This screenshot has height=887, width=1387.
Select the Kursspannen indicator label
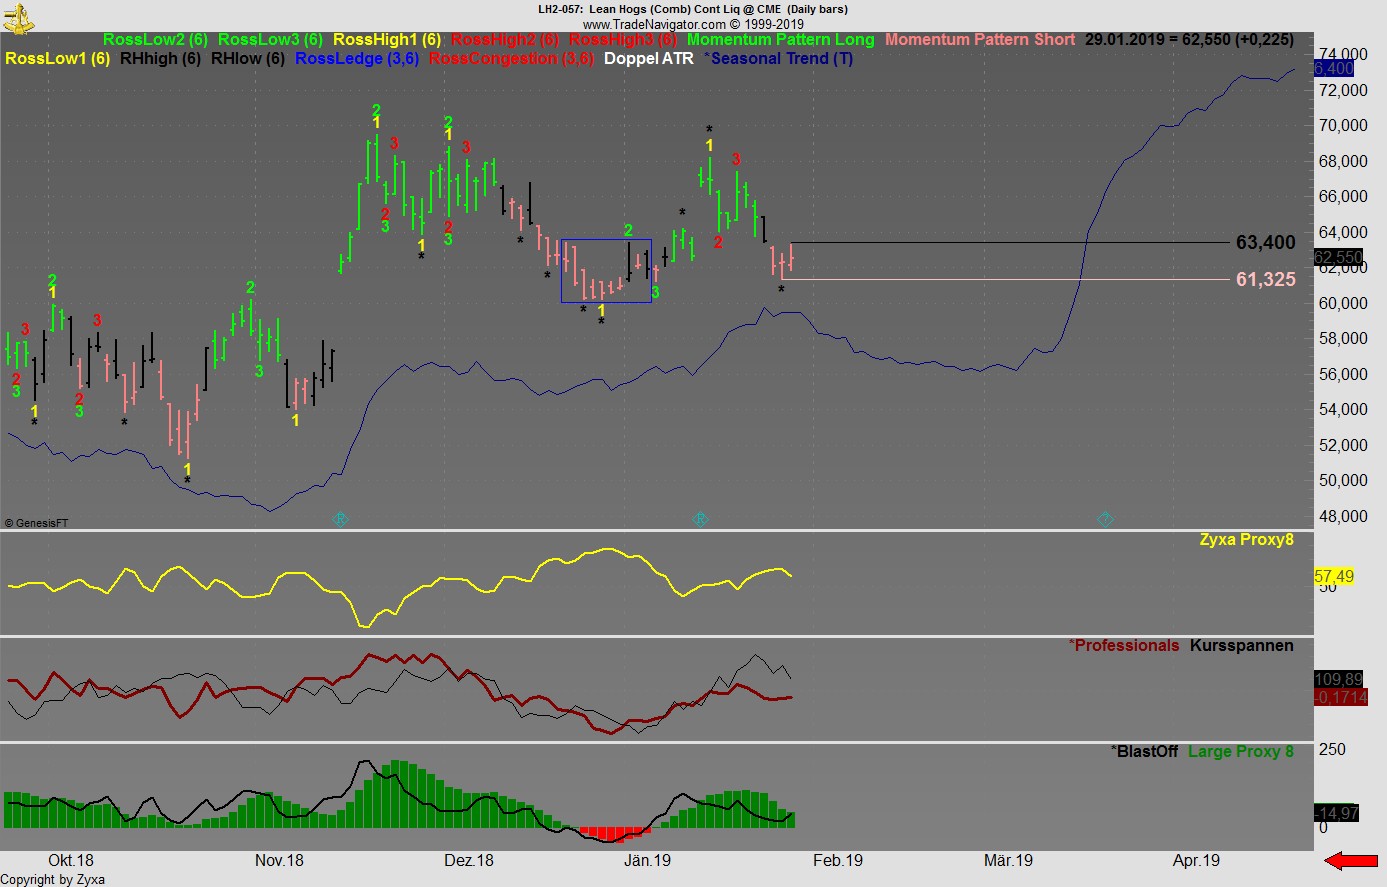click(x=1242, y=646)
